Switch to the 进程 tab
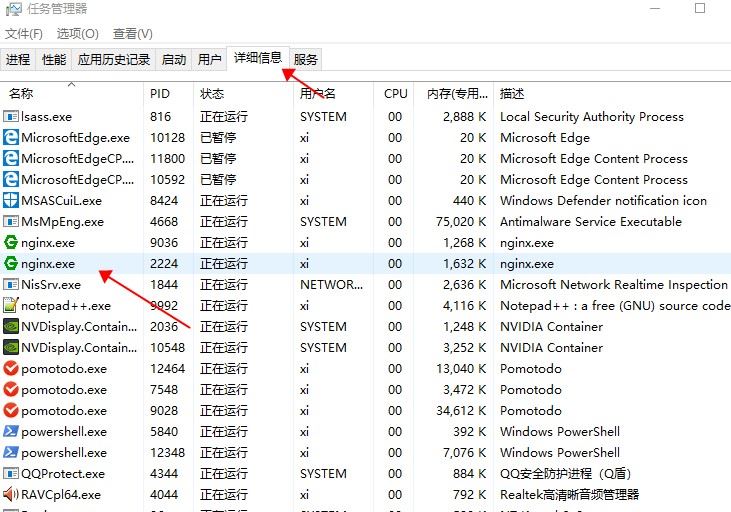The image size is (731, 512). coord(18,60)
